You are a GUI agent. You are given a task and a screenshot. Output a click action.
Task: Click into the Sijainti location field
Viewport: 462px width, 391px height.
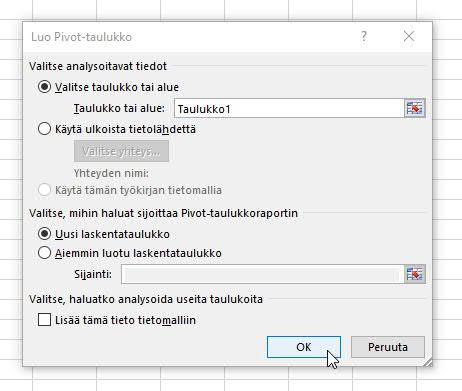coord(263,274)
